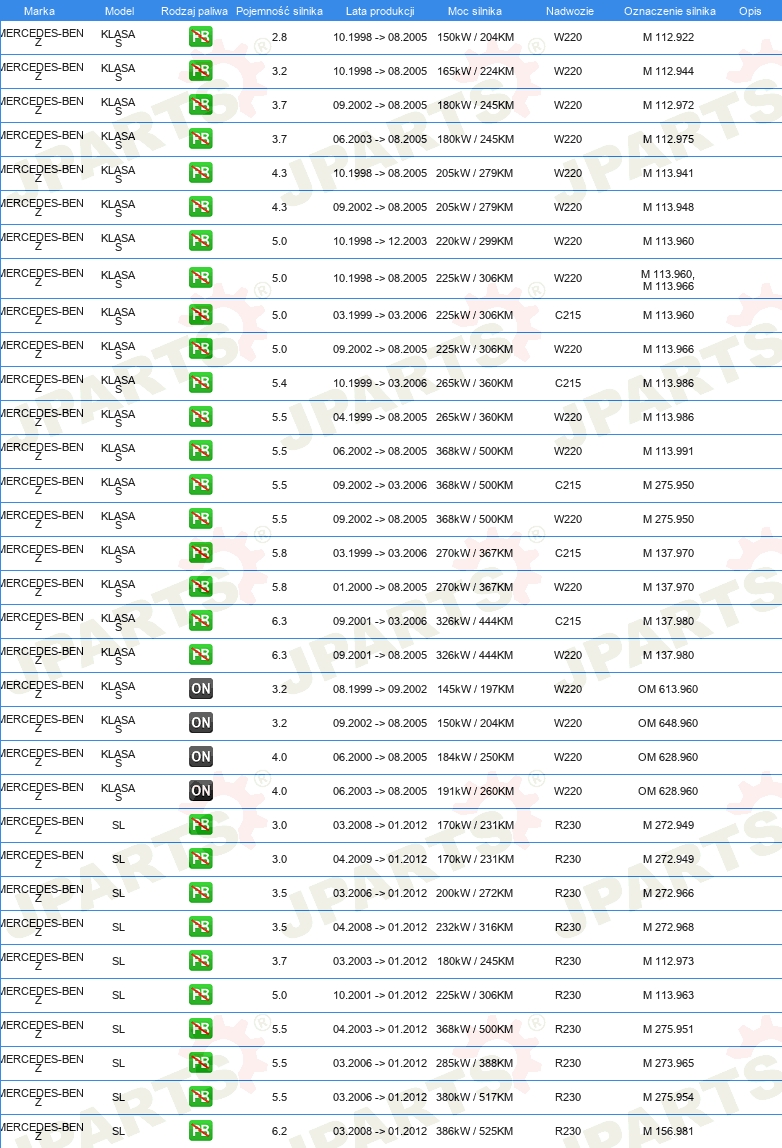Select the power value 184kW / 250KM
The width and height of the screenshot is (782, 1148).
(475, 757)
